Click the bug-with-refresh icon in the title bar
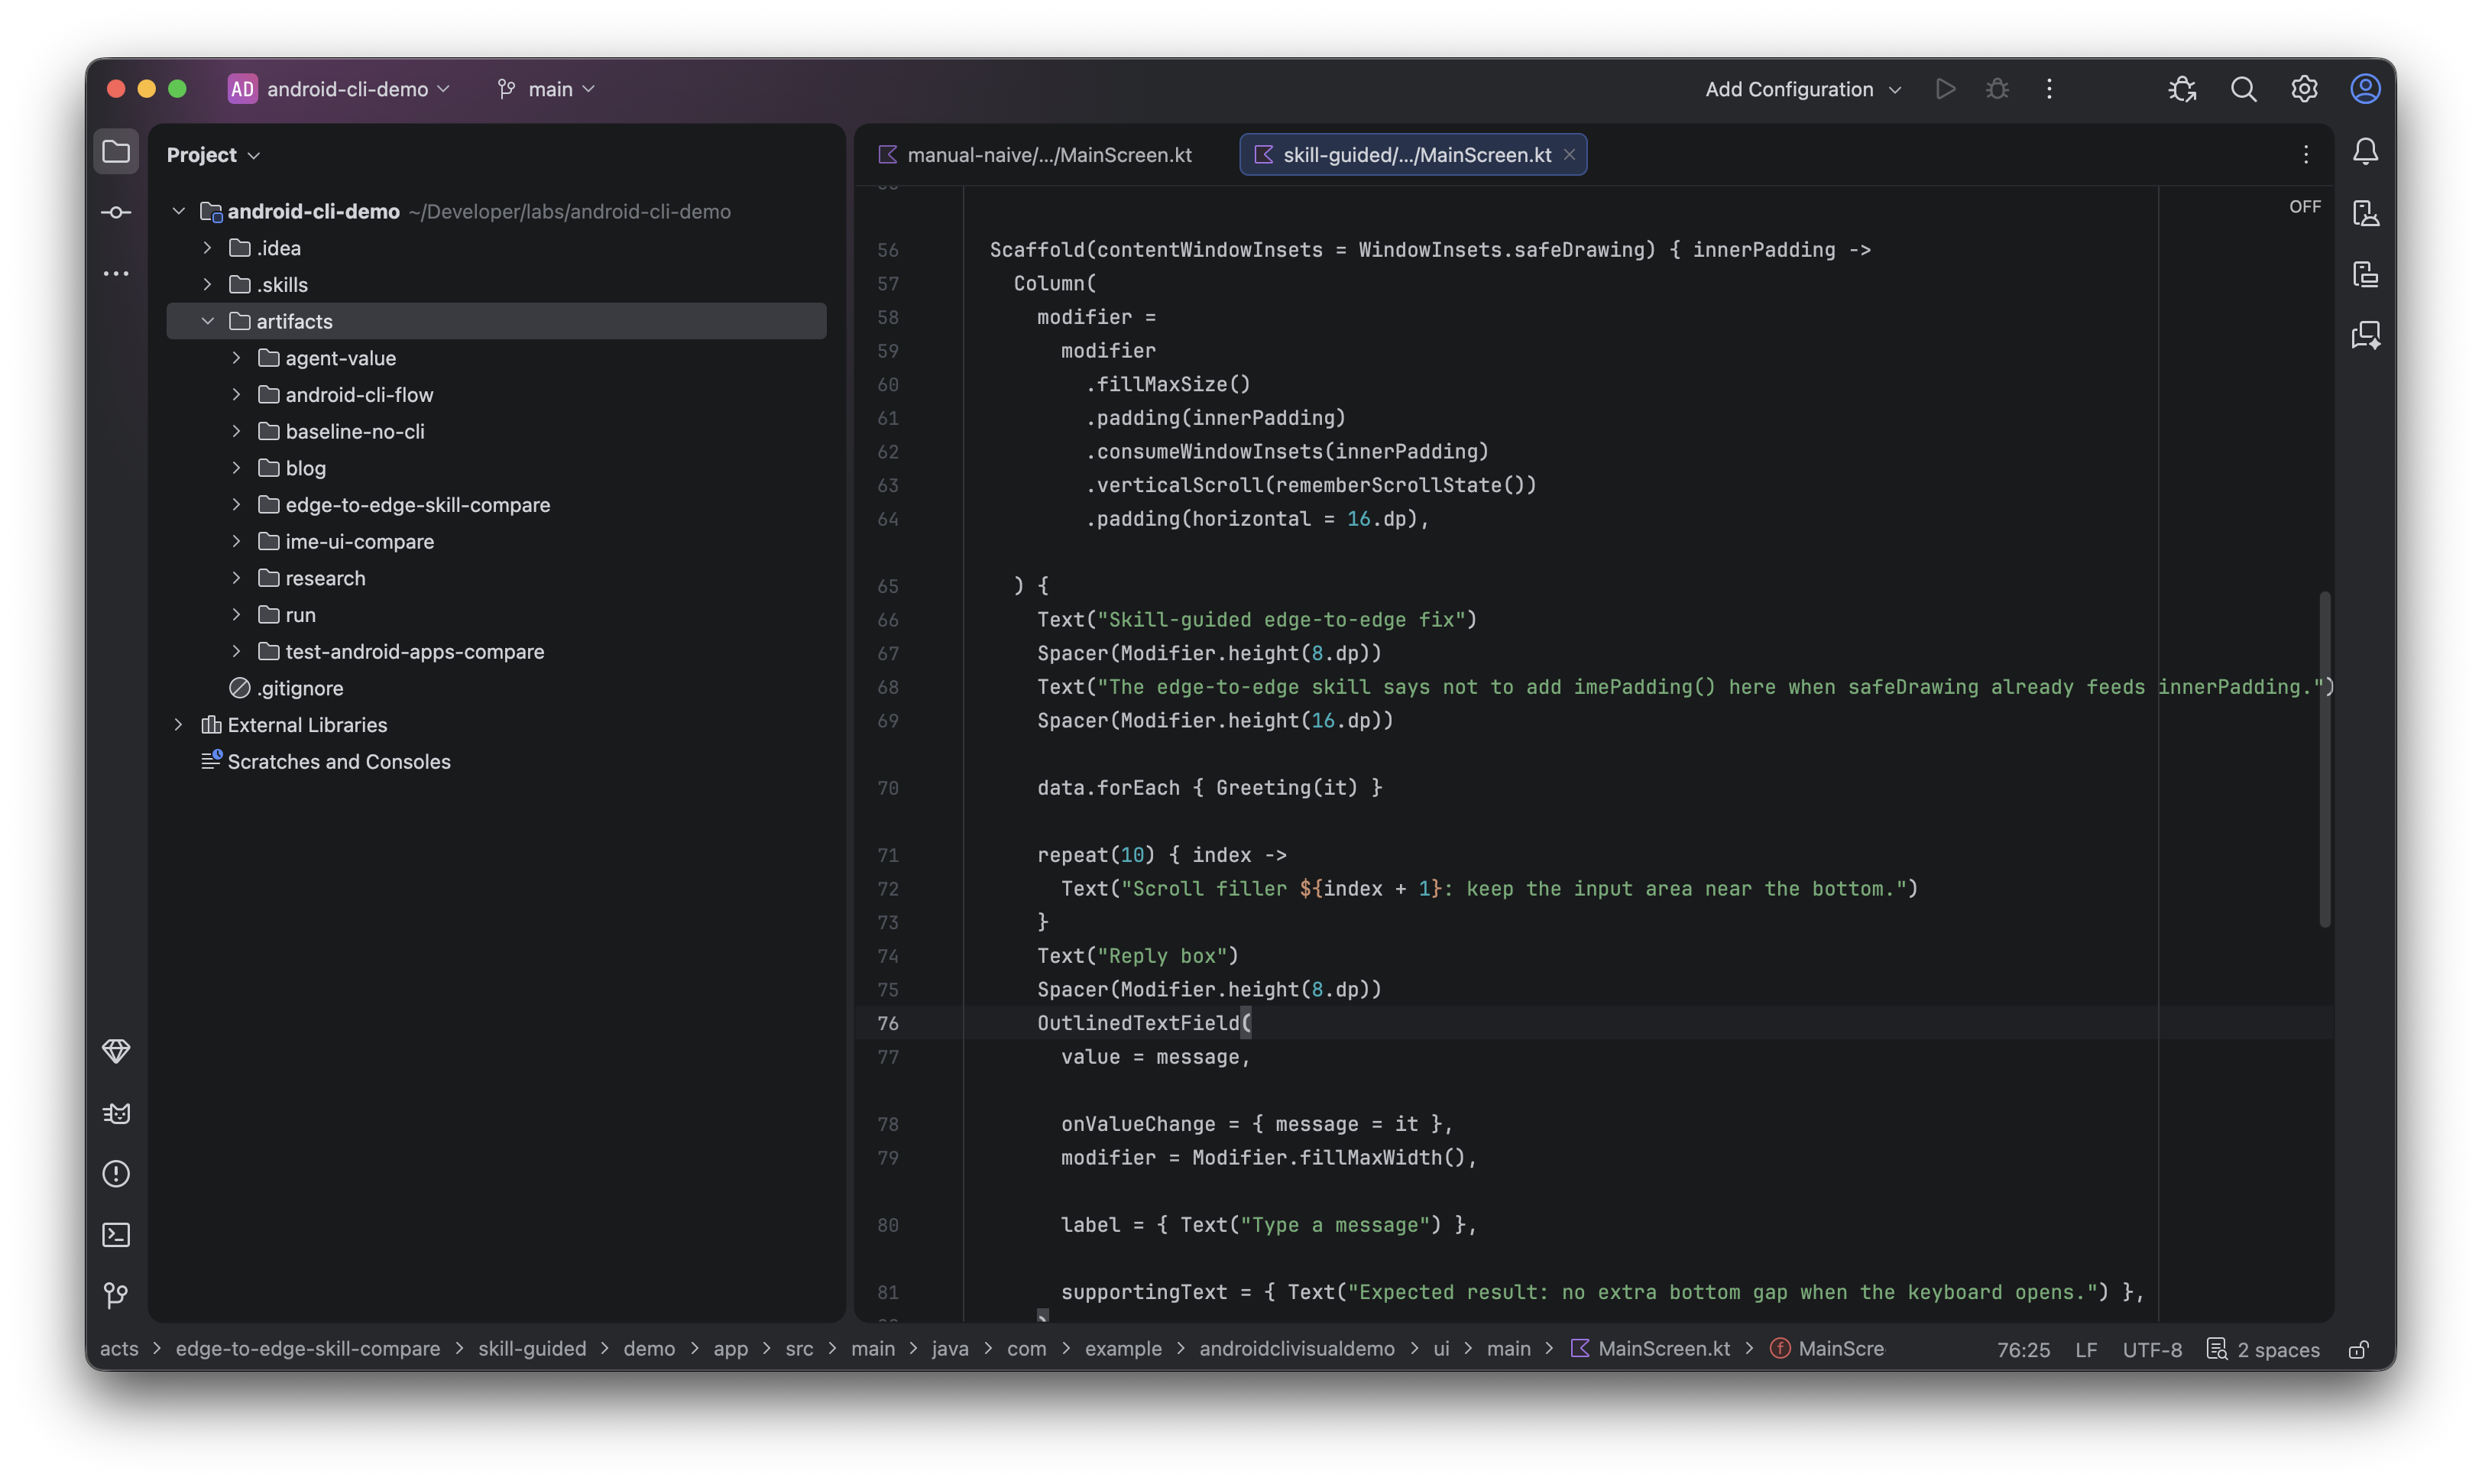The image size is (2482, 1484). [2182, 89]
